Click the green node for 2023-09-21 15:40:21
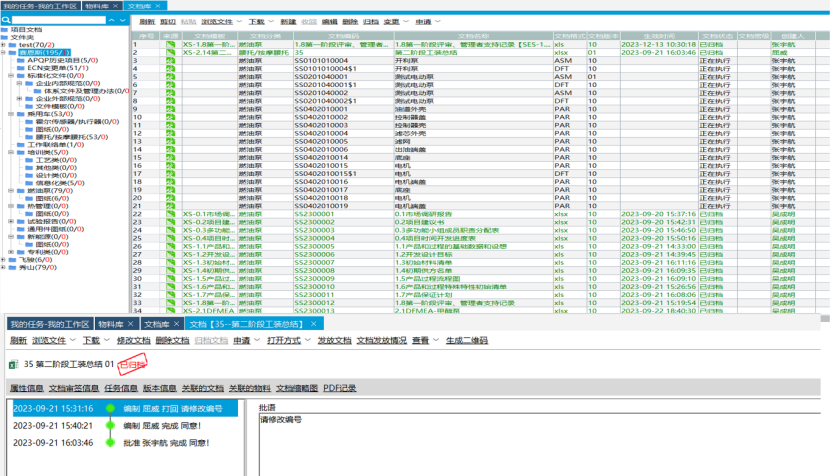831x476 pixels. (110, 425)
